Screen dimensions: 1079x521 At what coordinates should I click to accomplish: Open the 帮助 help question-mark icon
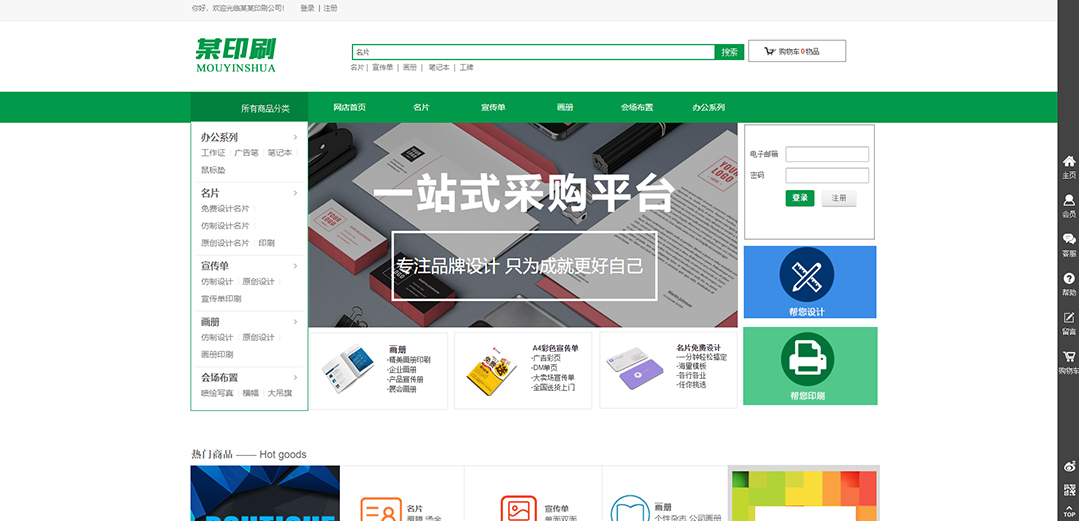coord(1068,278)
